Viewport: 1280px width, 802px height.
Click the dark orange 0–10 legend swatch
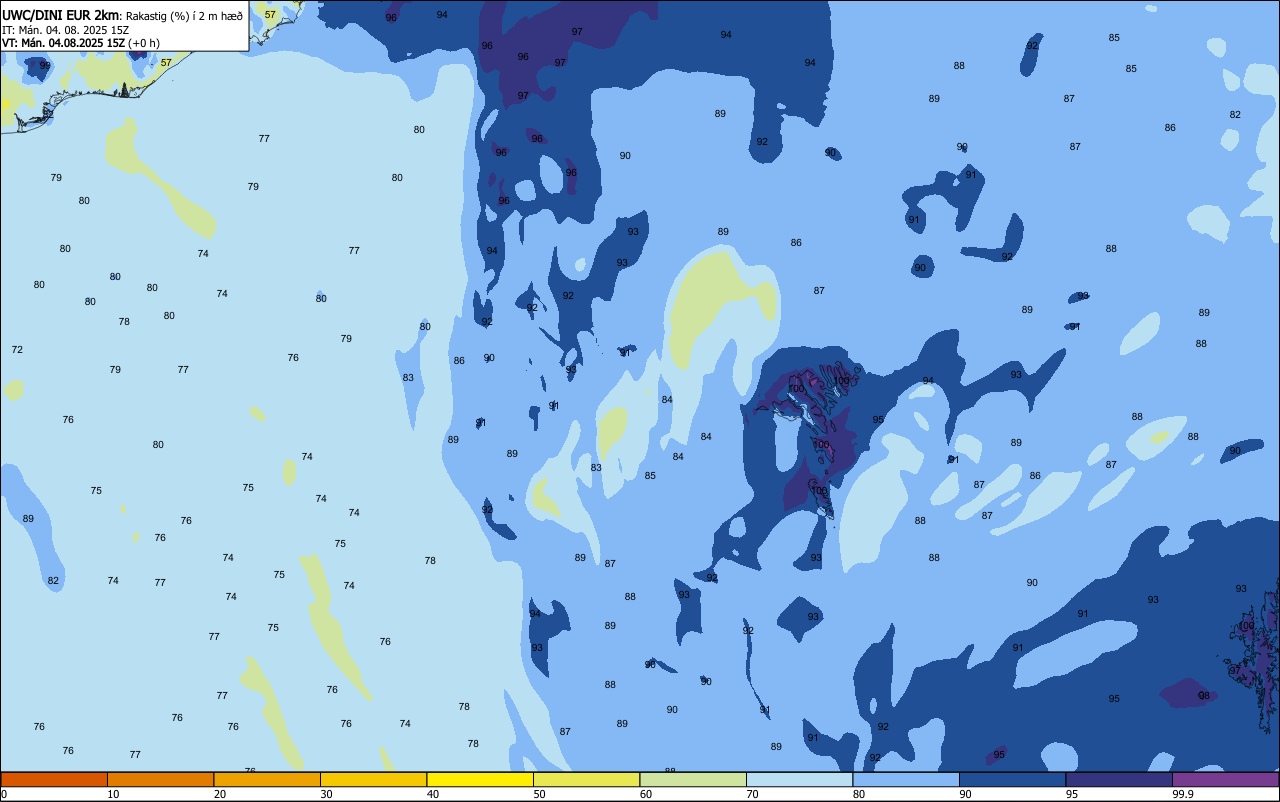(54, 779)
